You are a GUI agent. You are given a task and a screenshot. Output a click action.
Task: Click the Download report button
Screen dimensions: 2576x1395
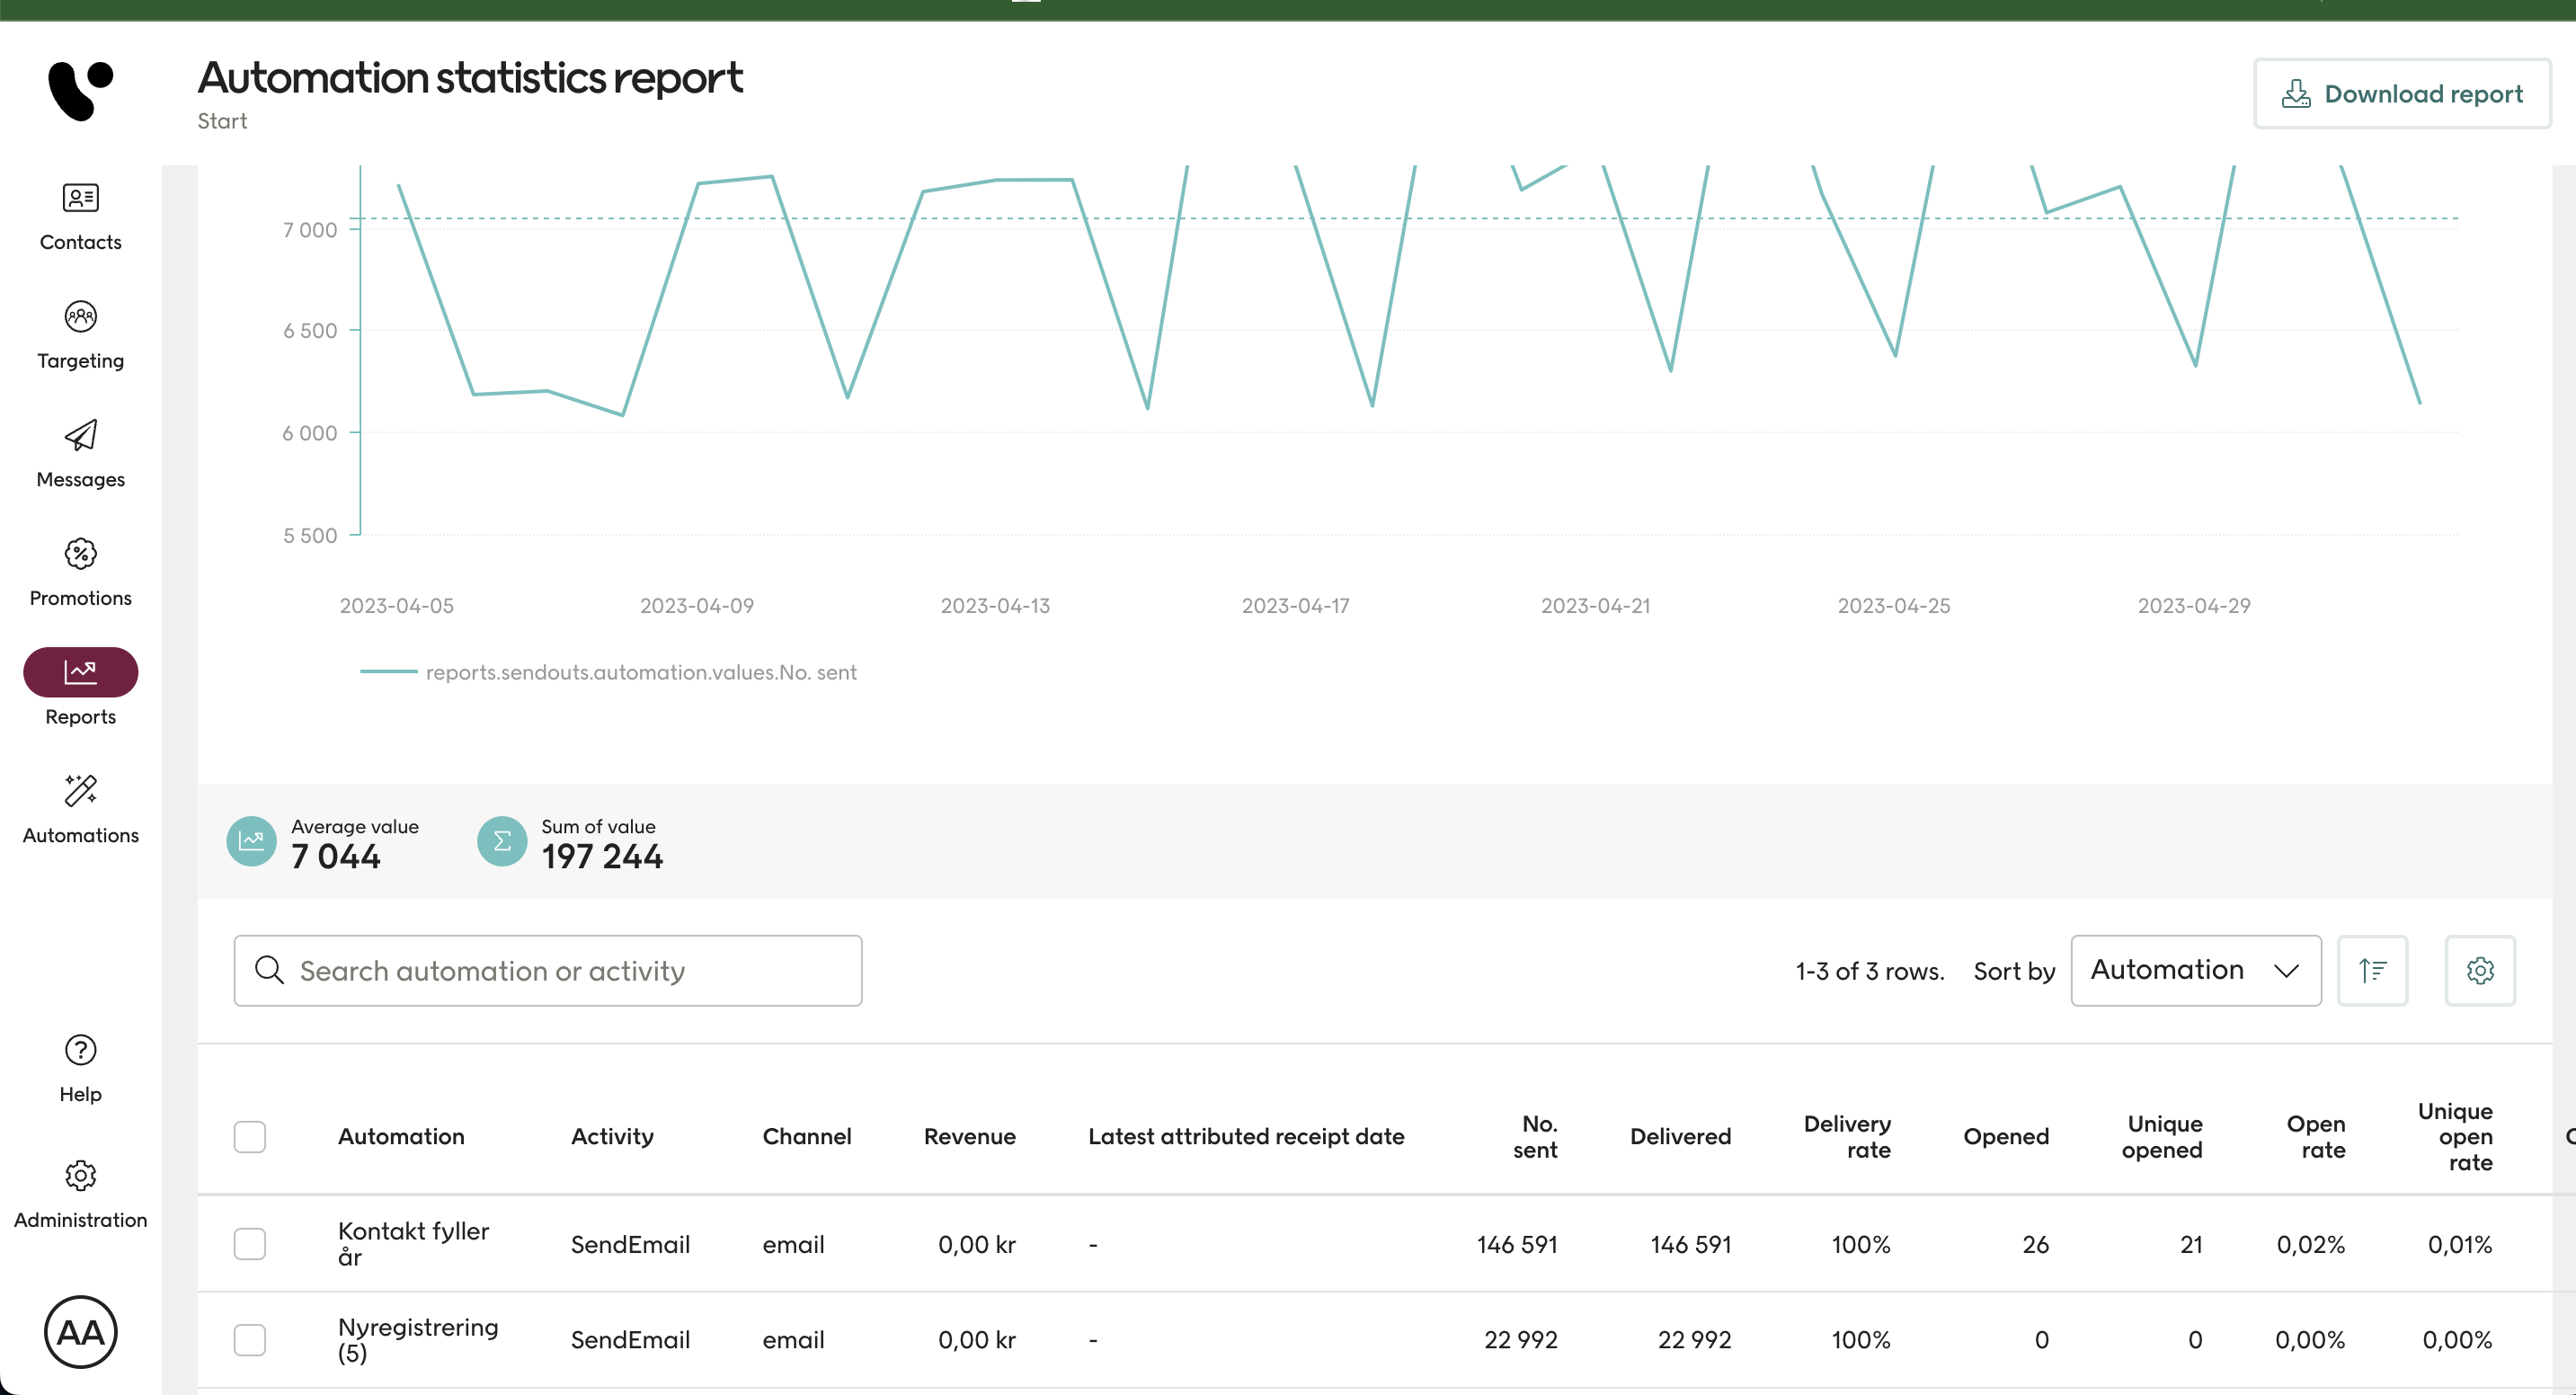click(x=2402, y=93)
